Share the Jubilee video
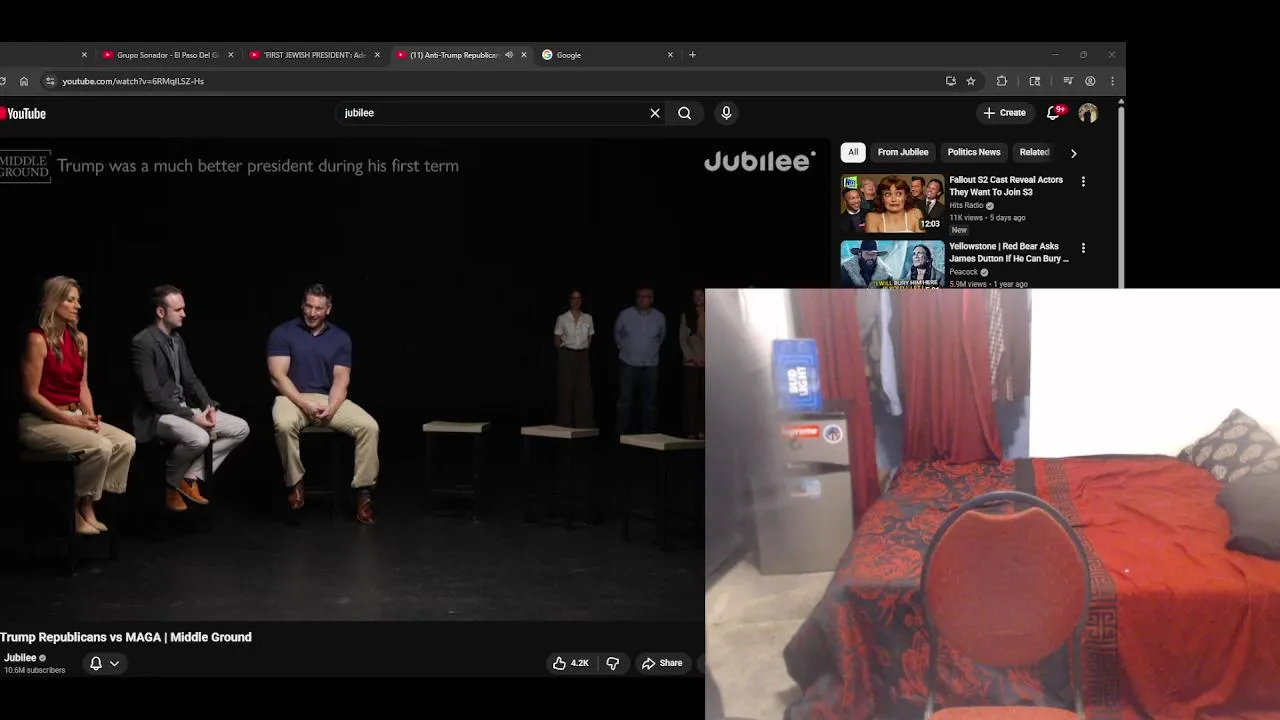Image resolution: width=1280 pixels, height=720 pixels. 662,663
